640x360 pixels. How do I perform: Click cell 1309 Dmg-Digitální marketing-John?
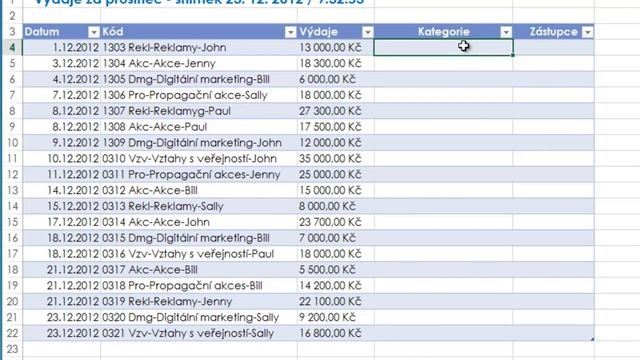[199, 142]
